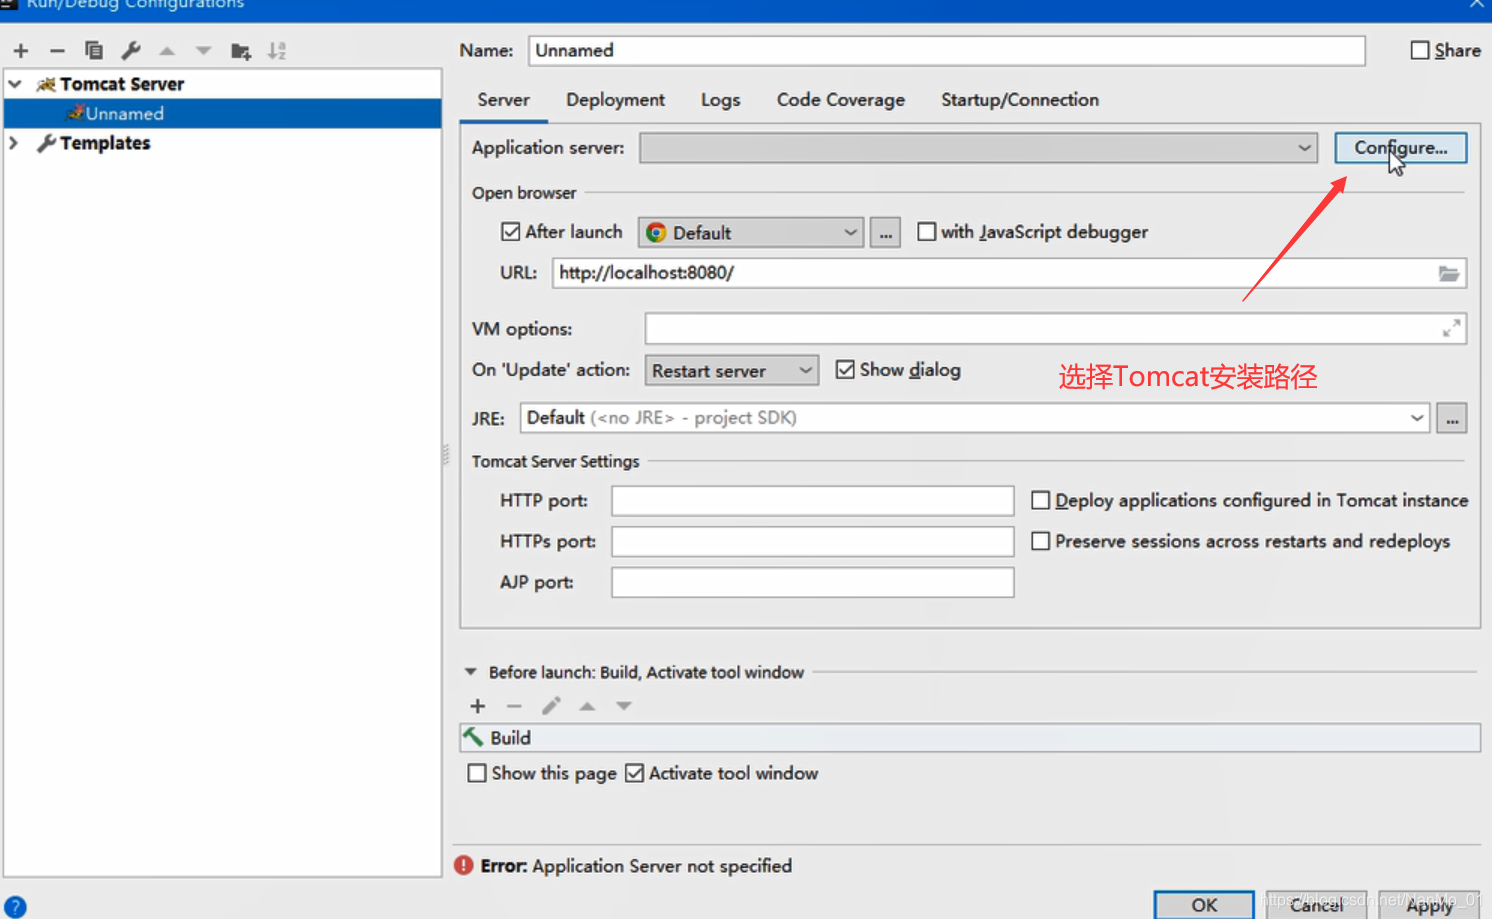Click the OK button
1492x919 pixels.
[x=1204, y=905]
